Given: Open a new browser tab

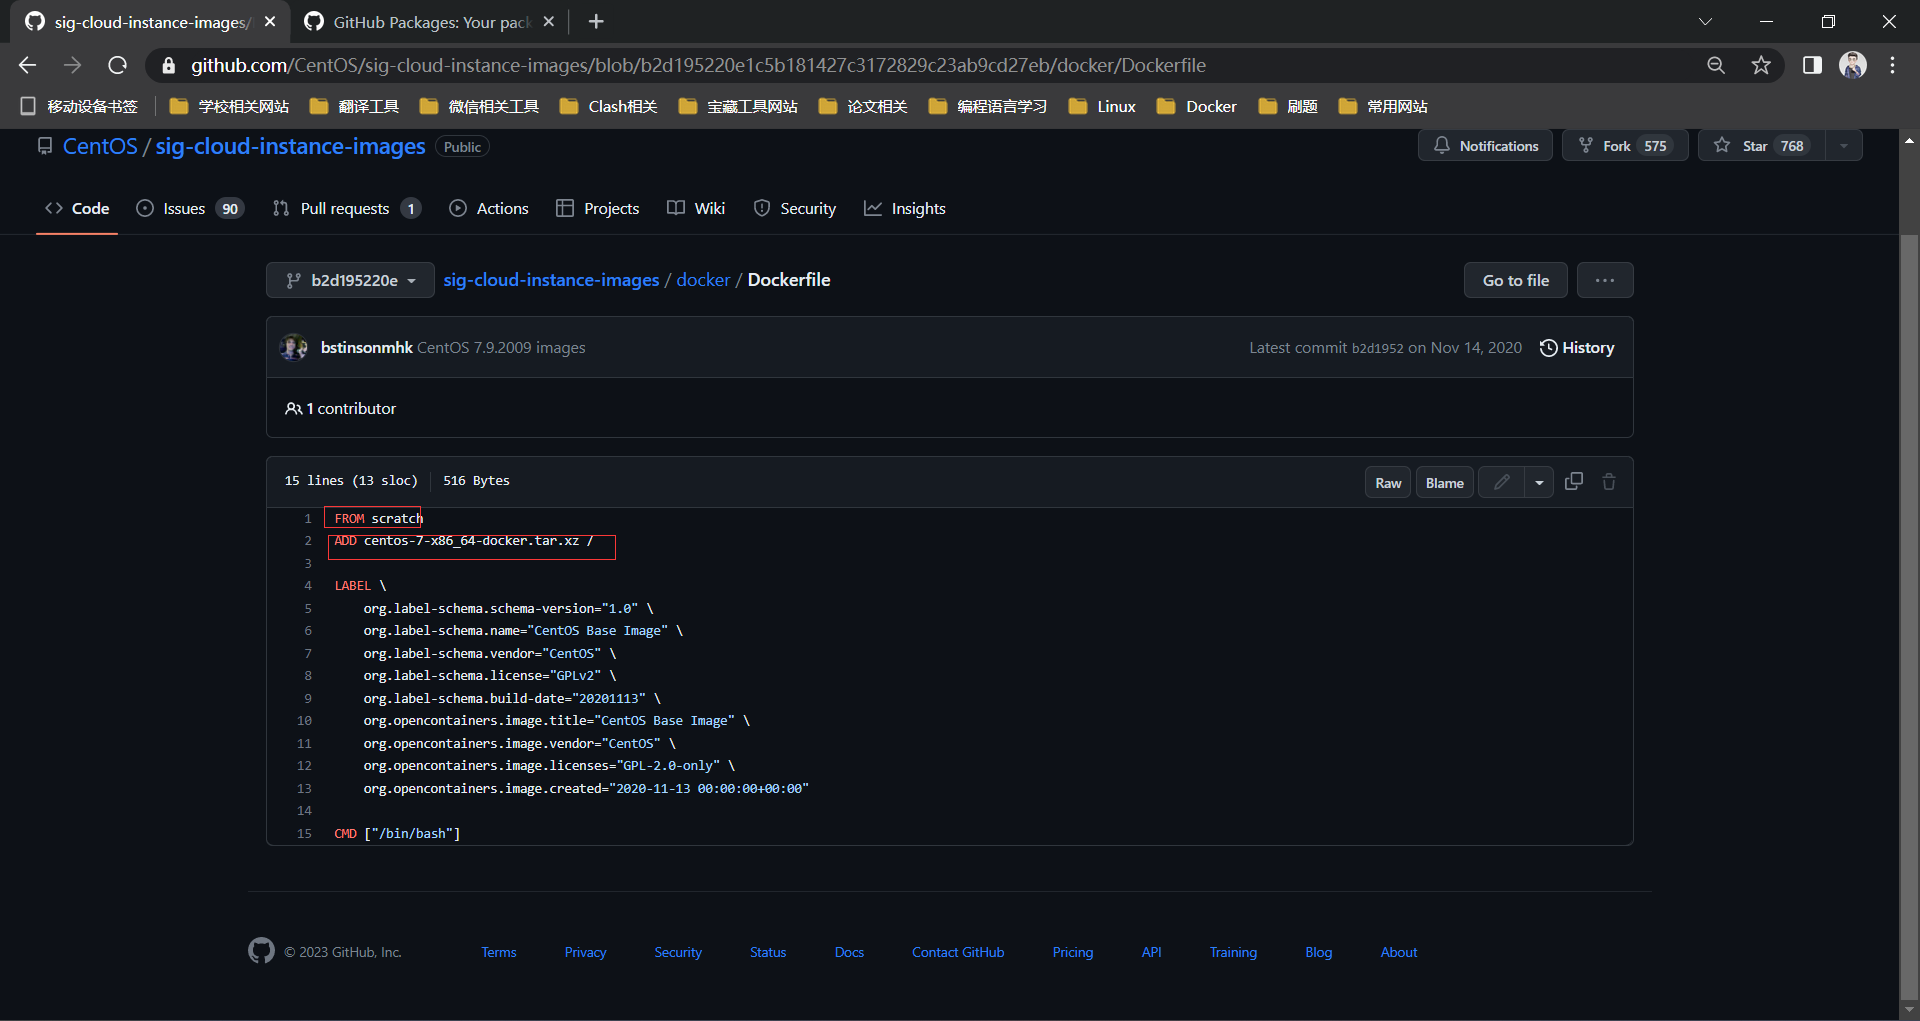Looking at the screenshot, I should coord(596,21).
